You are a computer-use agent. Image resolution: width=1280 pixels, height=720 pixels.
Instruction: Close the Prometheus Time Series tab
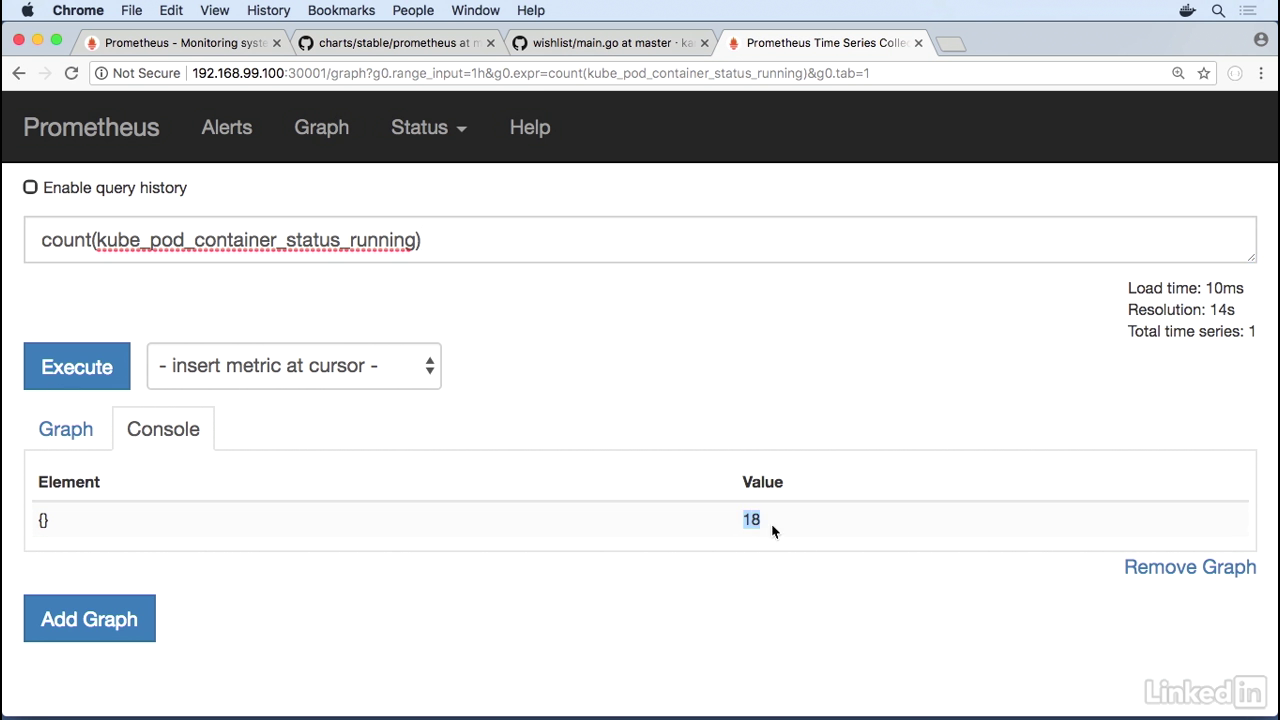[x=918, y=43]
